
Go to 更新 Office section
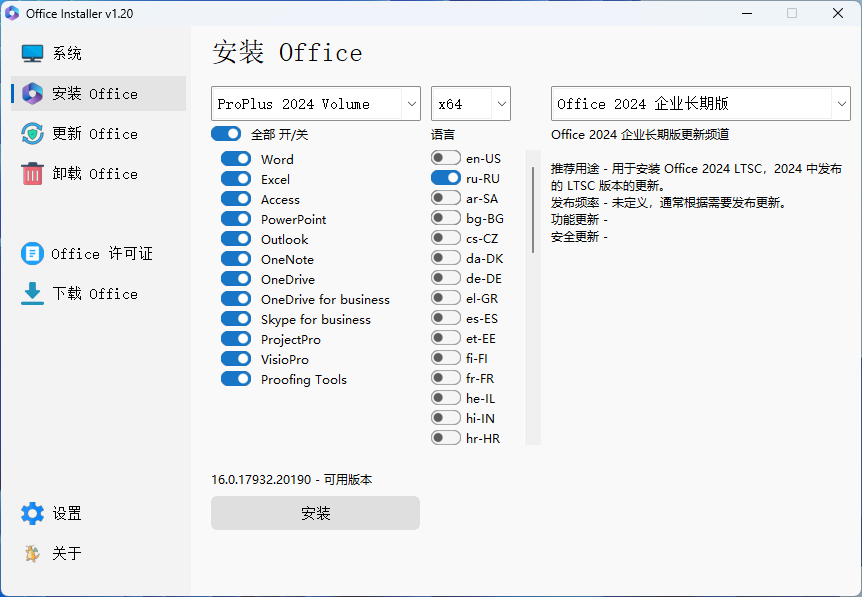click(98, 134)
